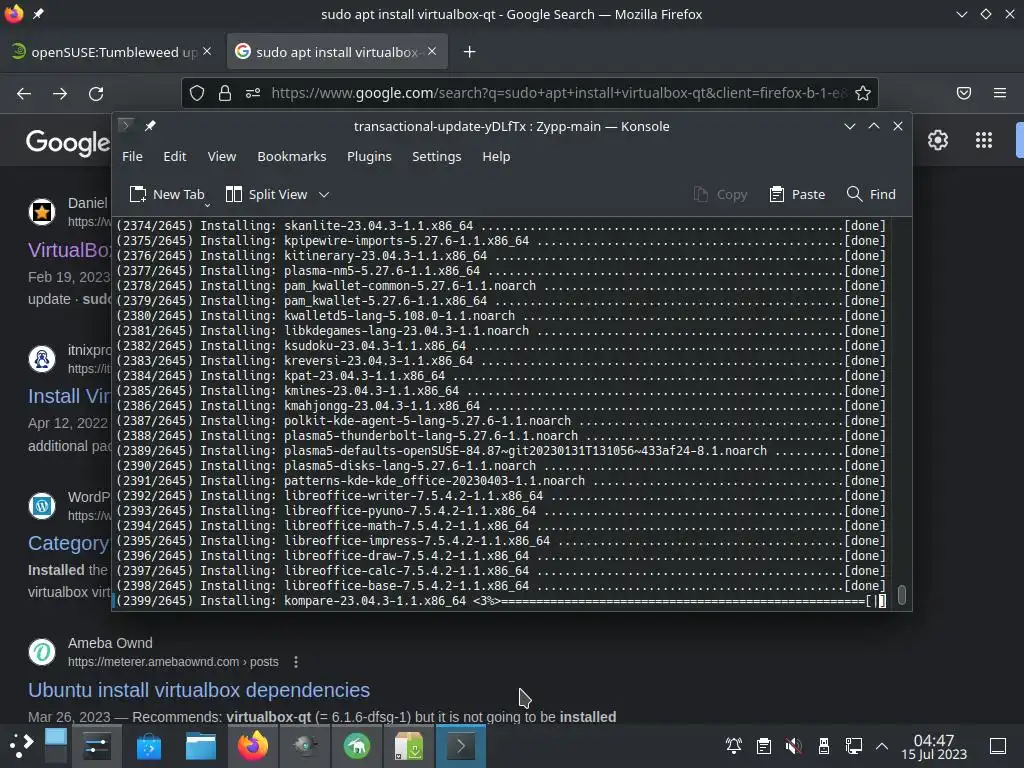Screen dimensions: 1024x768
Task: Expand Split View dropdown arrow
Action: [x=324, y=194]
